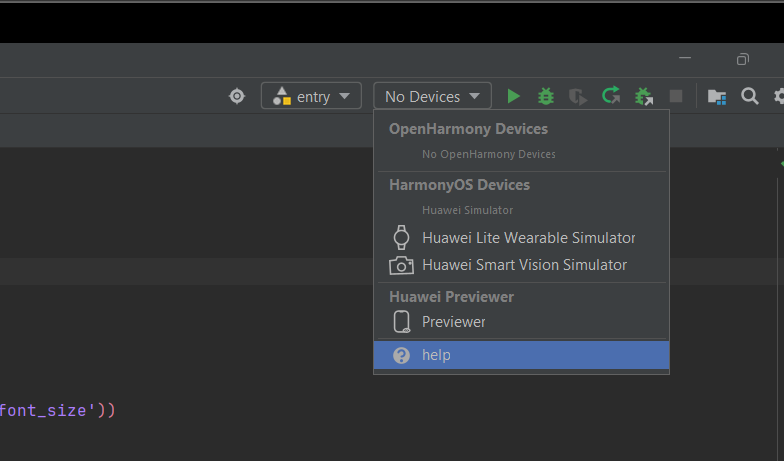The image size is (784, 461).
Task: Start debugging with green bug icon
Action: click(546, 96)
